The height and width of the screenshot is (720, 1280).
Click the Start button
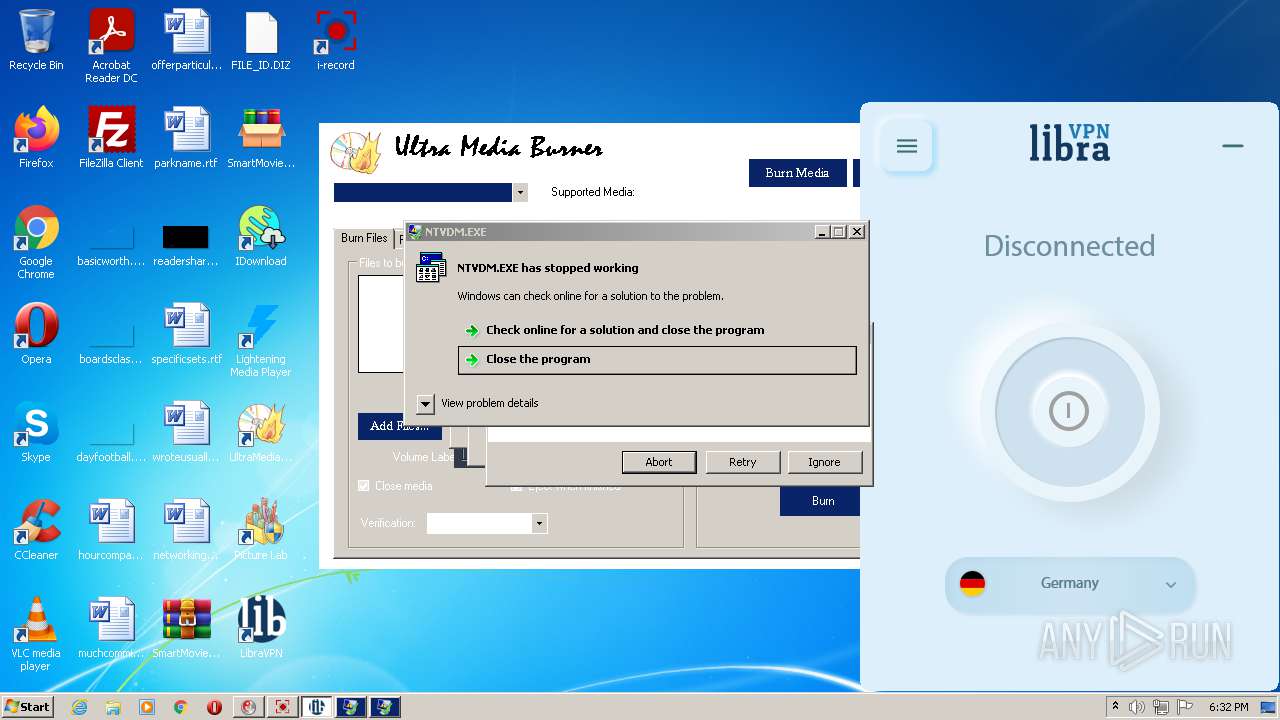(x=27, y=707)
